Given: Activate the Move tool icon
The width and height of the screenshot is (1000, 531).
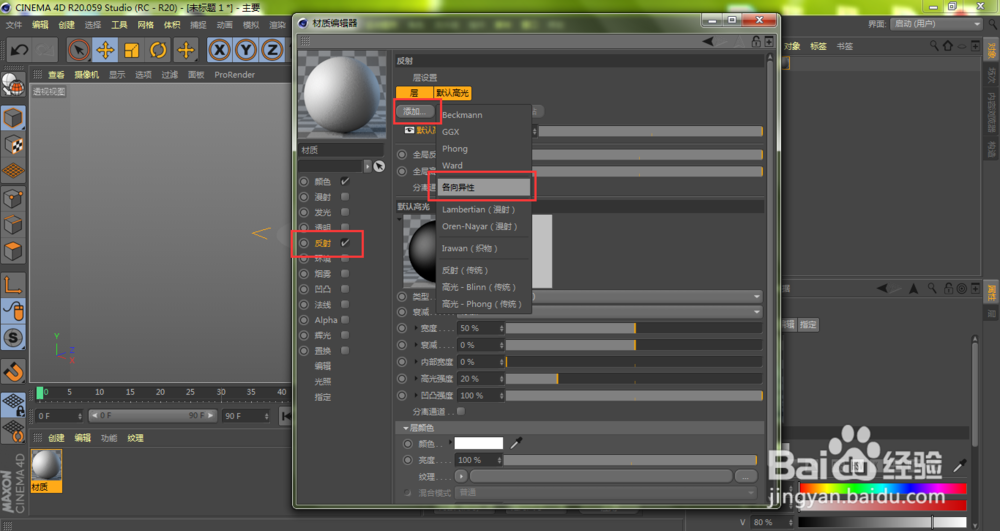Looking at the screenshot, I should (x=105, y=50).
